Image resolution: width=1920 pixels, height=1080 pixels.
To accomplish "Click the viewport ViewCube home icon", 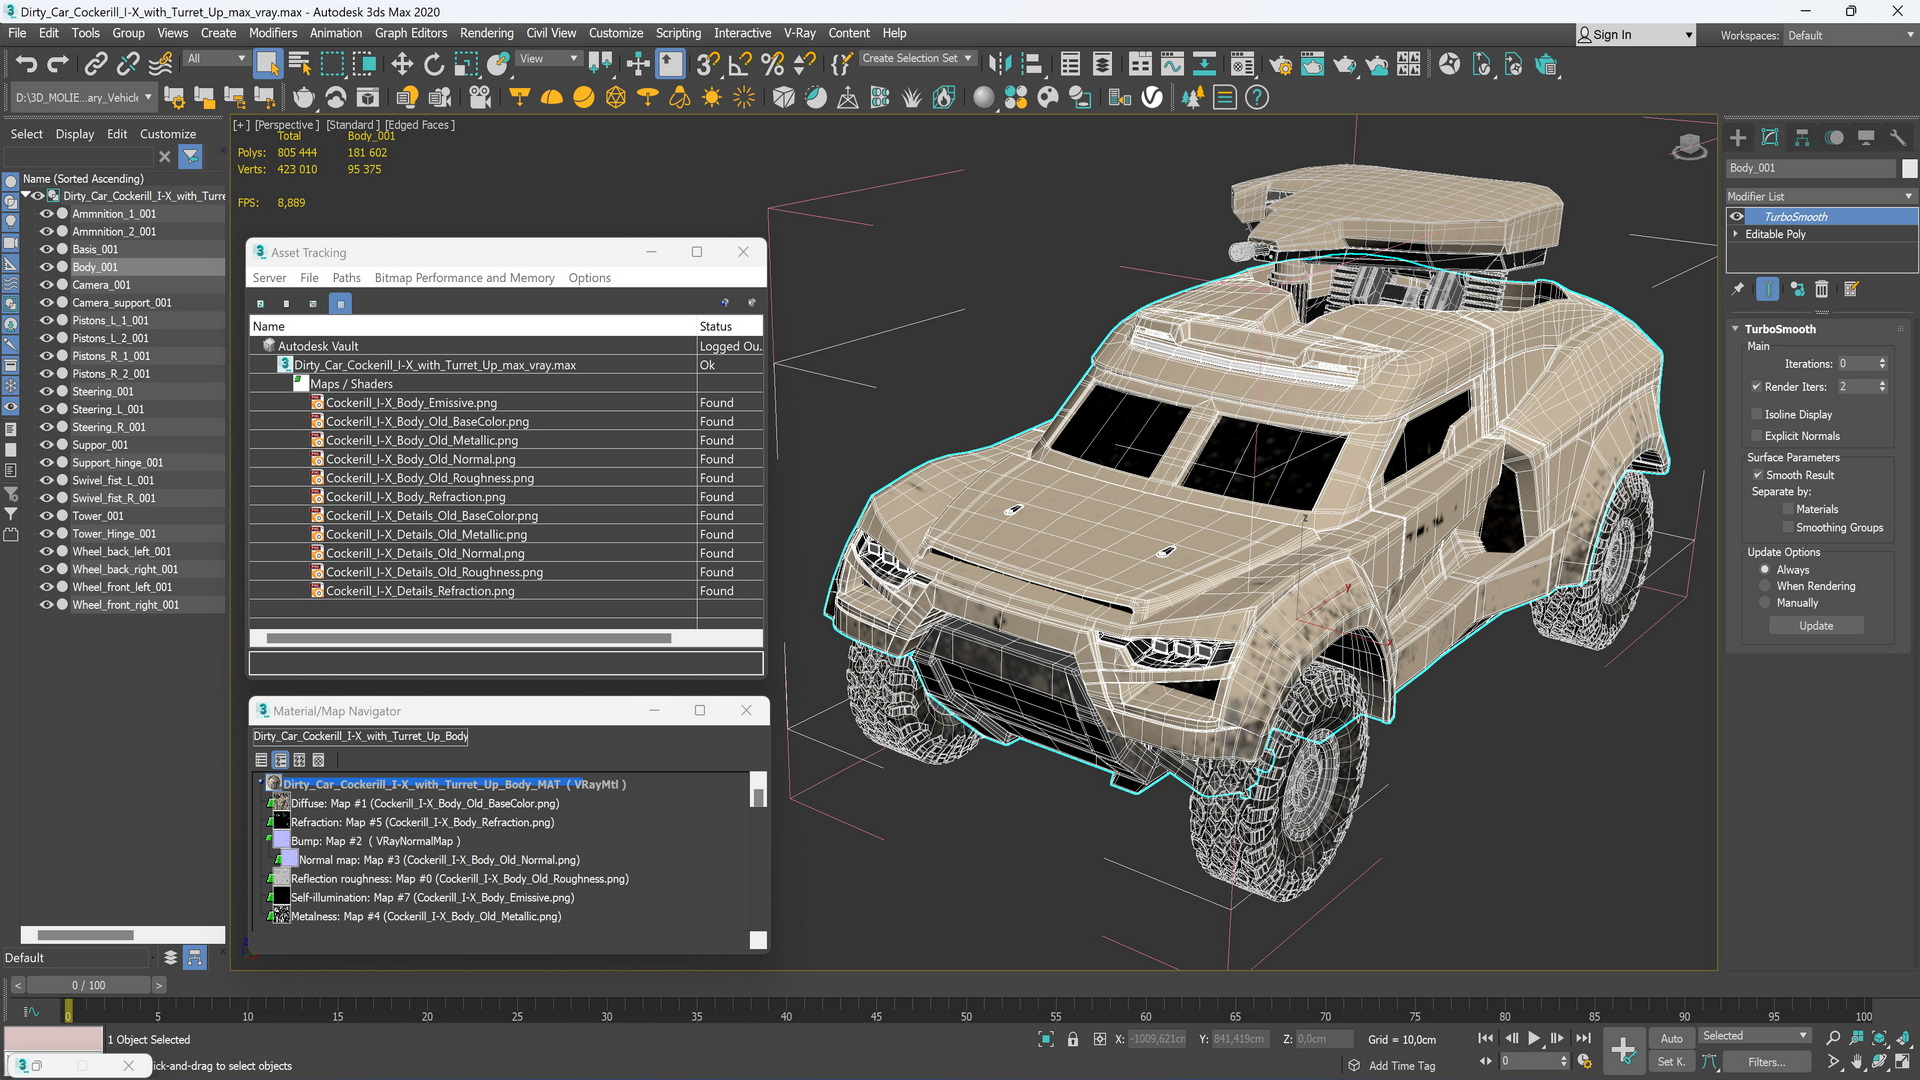I will click(x=1689, y=146).
